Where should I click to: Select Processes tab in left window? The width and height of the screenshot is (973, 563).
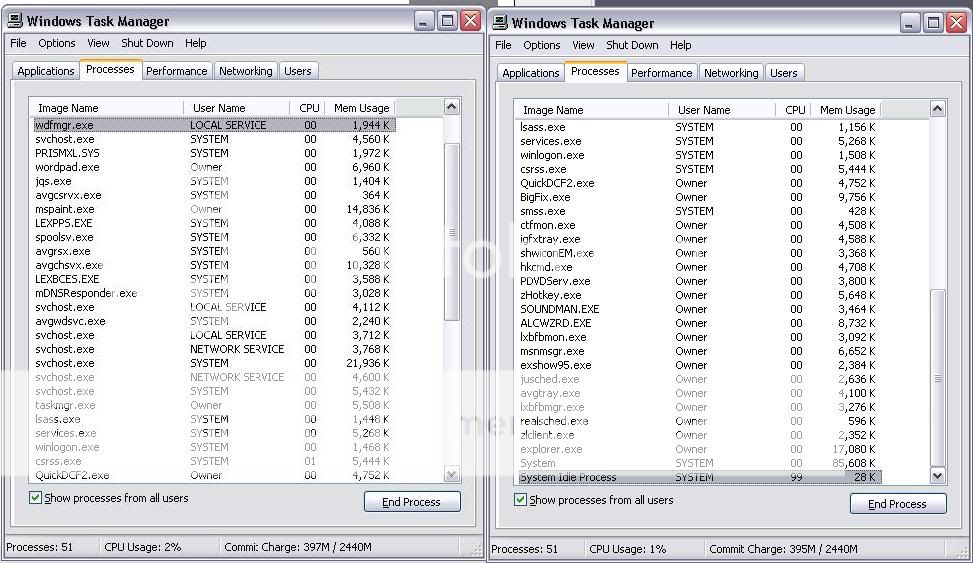(110, 69)
